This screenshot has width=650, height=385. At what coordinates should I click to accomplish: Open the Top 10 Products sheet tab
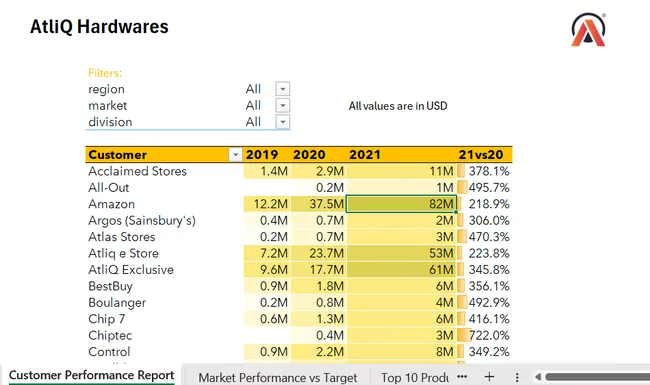[415, 378]
